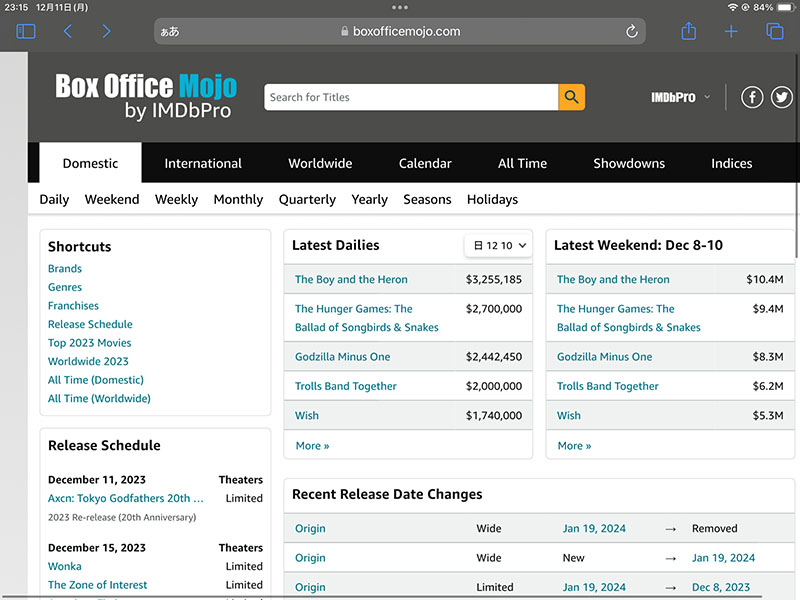Click More under Latest Dailies
This screenshot has height=600, width=800.
tap(312, 446)
